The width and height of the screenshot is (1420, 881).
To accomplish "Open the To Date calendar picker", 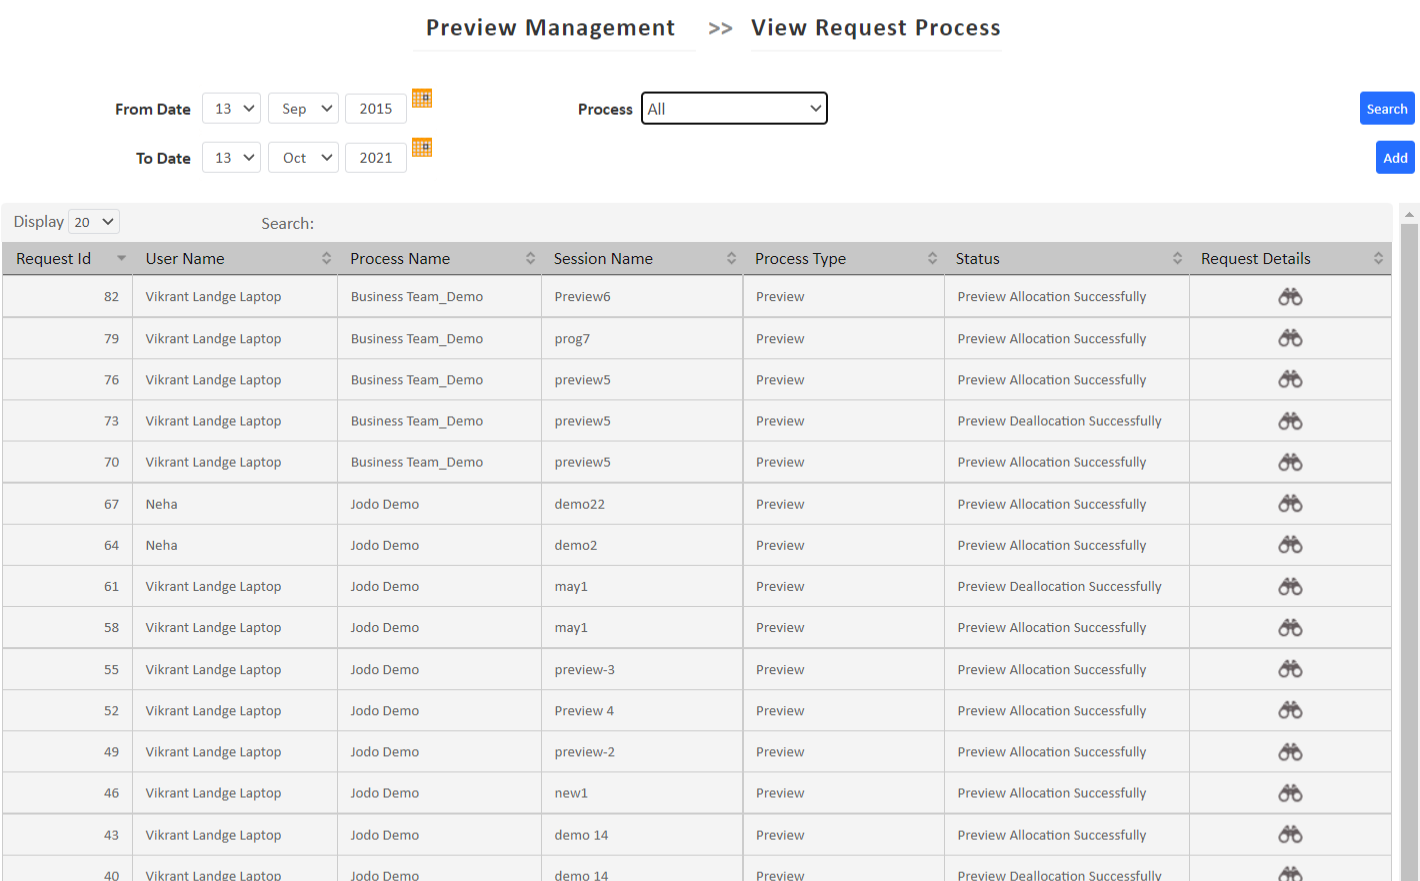I will tap(421, 147).
